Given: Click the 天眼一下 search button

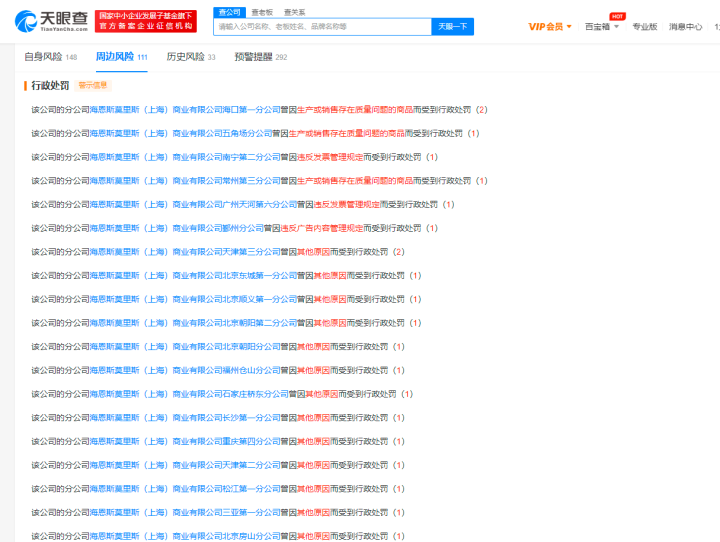Looking at the screenshot, I should (452, 27).
